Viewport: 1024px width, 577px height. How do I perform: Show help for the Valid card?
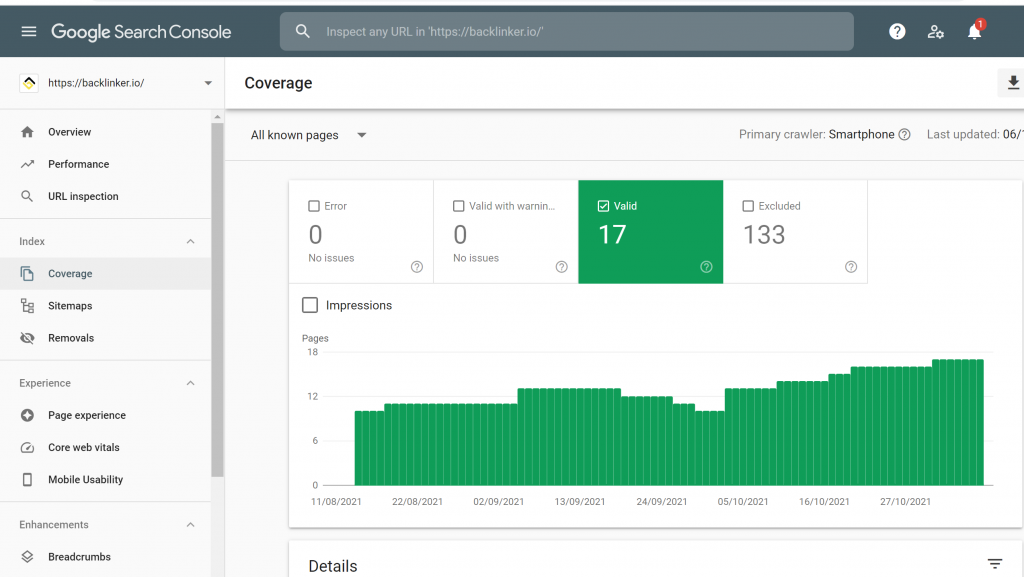(706, 266)
